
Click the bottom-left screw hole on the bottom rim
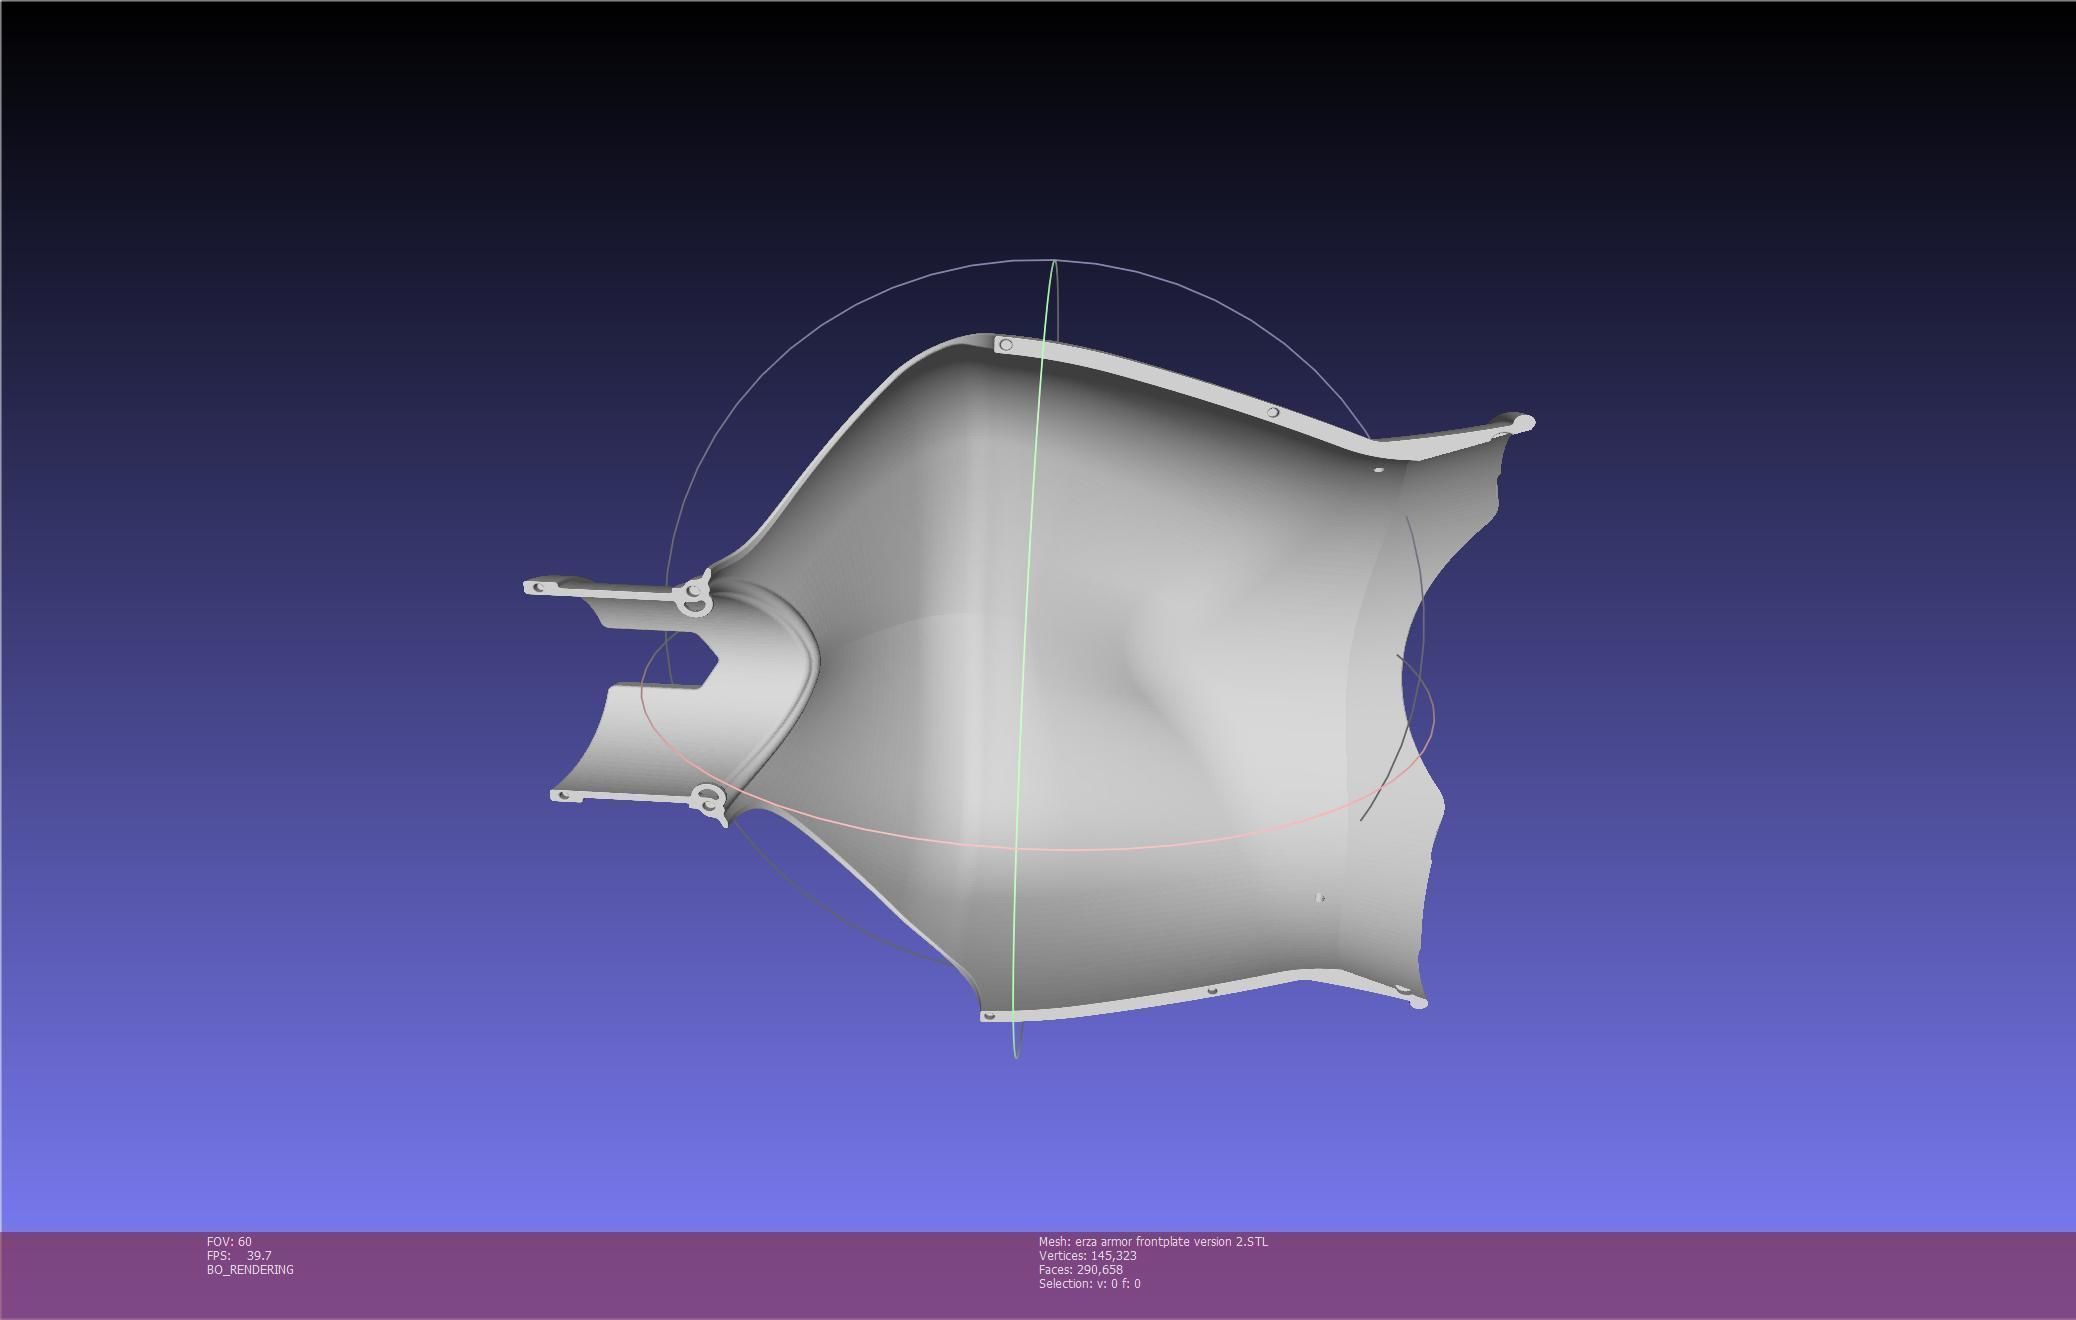pos(989,1016)
